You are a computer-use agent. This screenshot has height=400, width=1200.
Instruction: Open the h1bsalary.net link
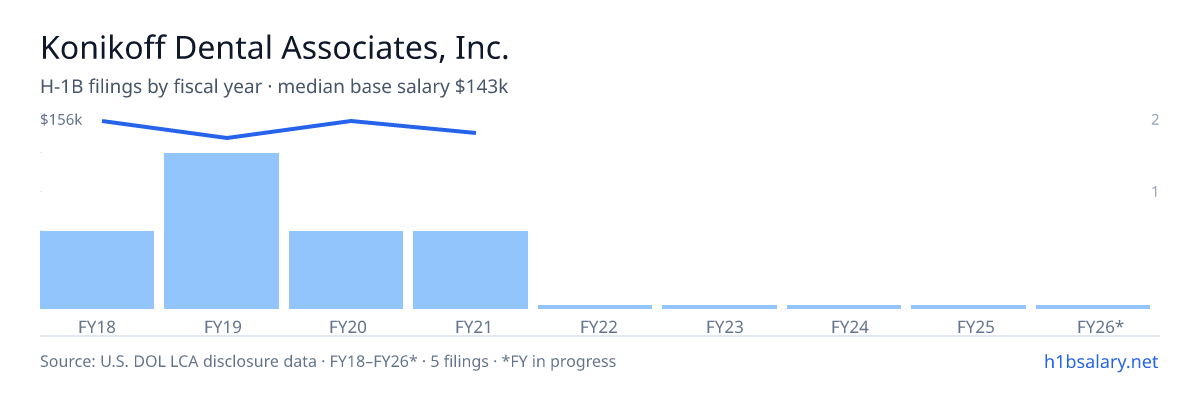coord(1100,361)
